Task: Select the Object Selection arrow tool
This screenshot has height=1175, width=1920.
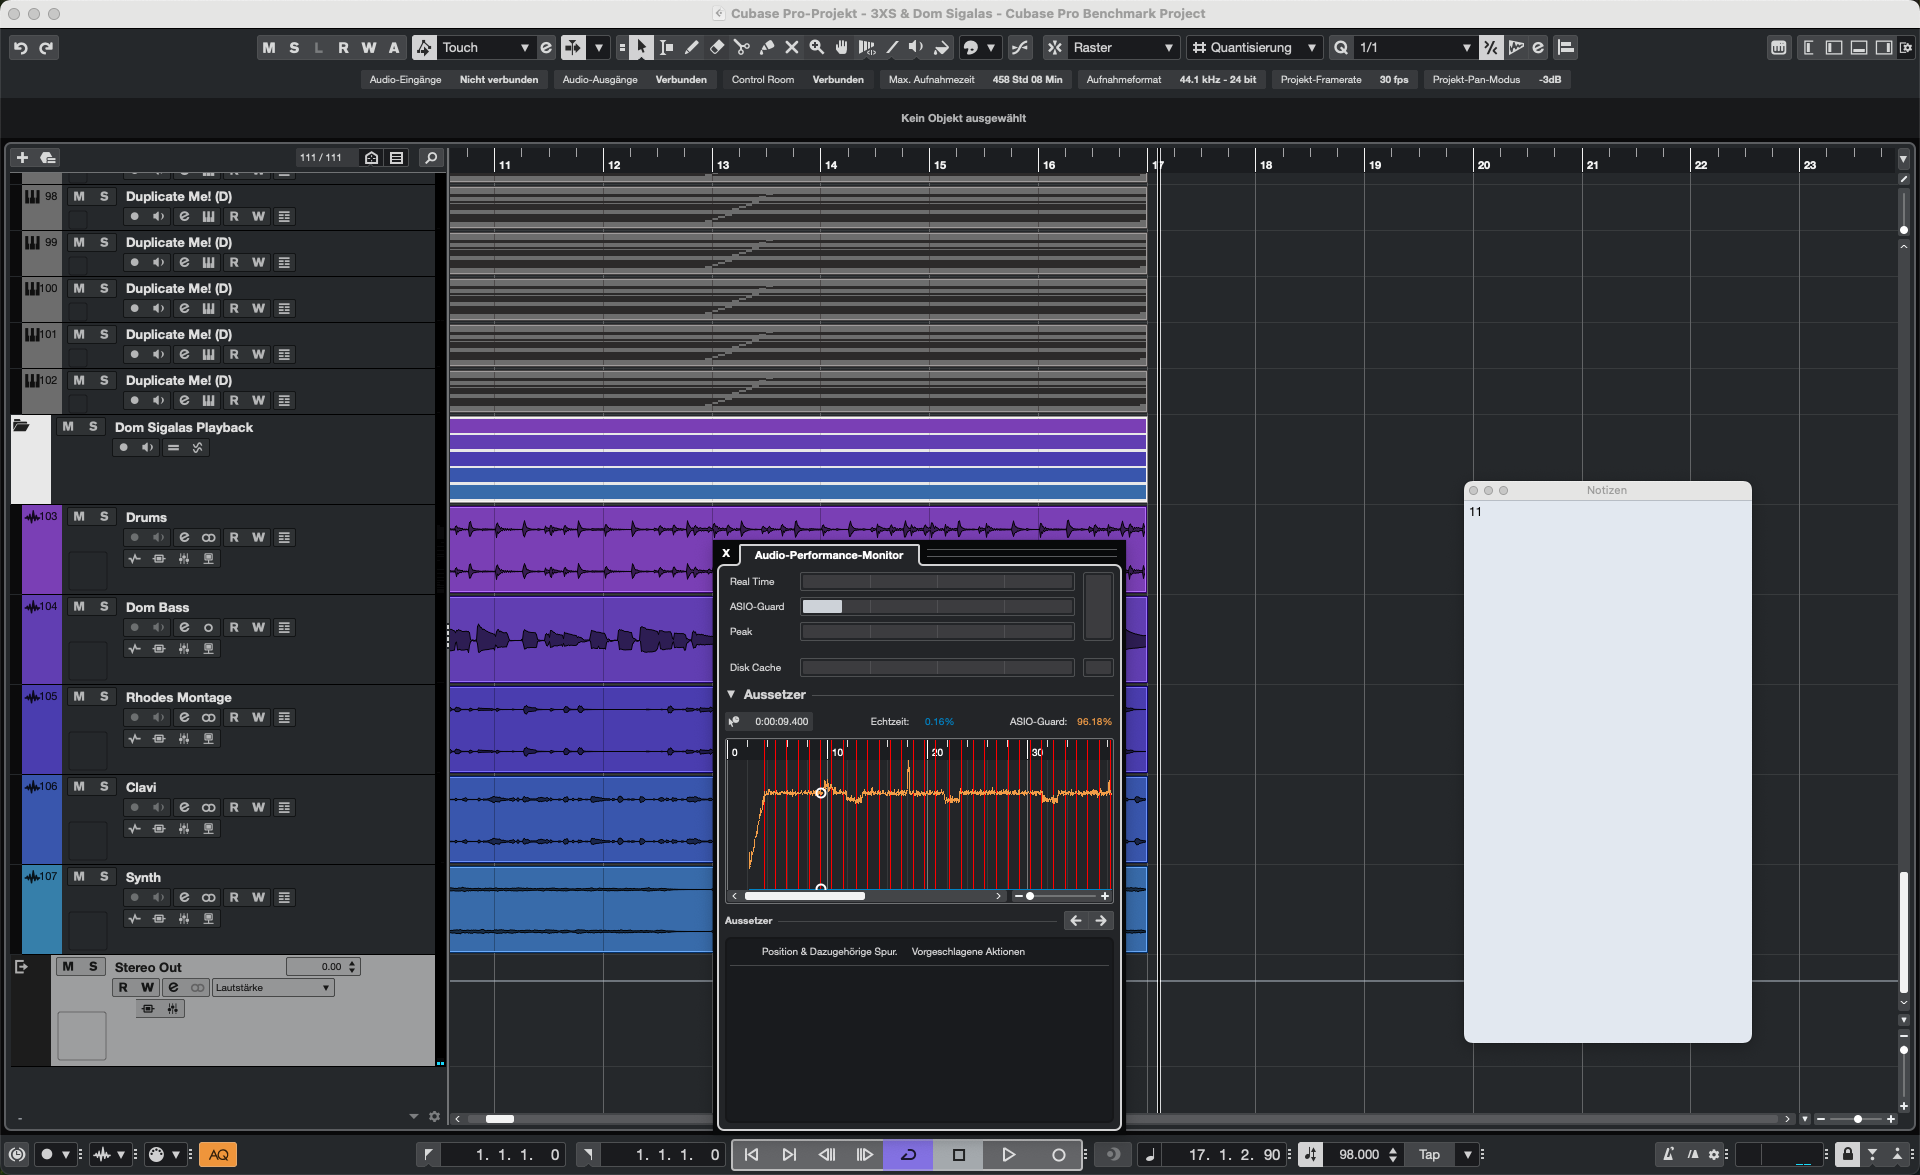Action: pos(641,47)
